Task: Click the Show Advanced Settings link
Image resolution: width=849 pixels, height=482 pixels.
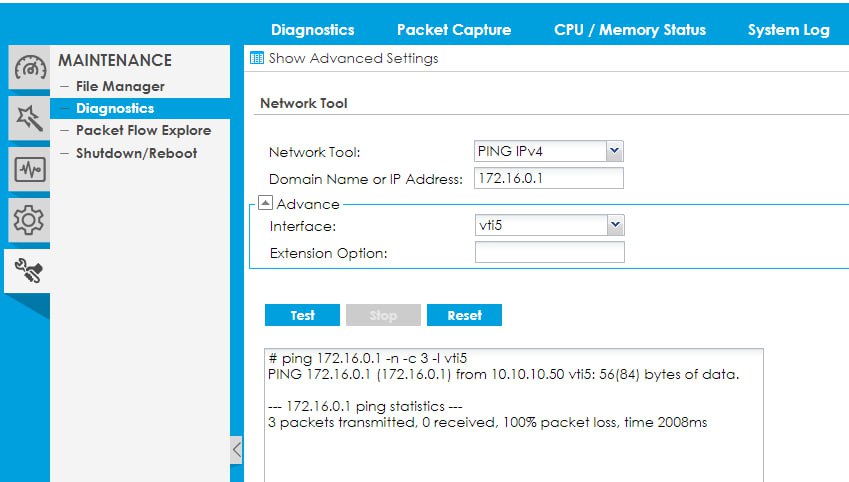Action: [353, 58]
